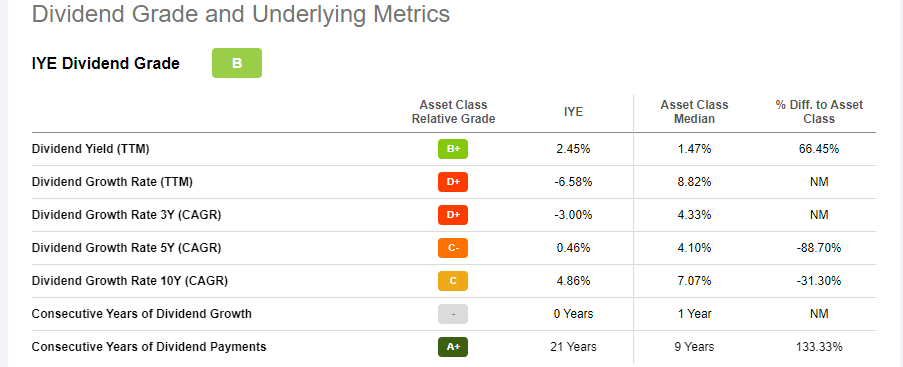Click D+ badge for Dividend Growth Rate (TTM)
The image size is (903, 367).
coord(453,182)
